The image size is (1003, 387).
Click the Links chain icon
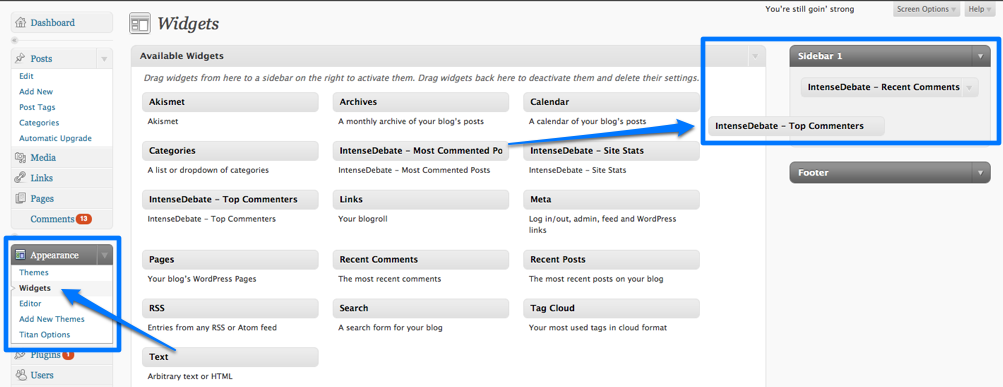(x=20, y=178)
